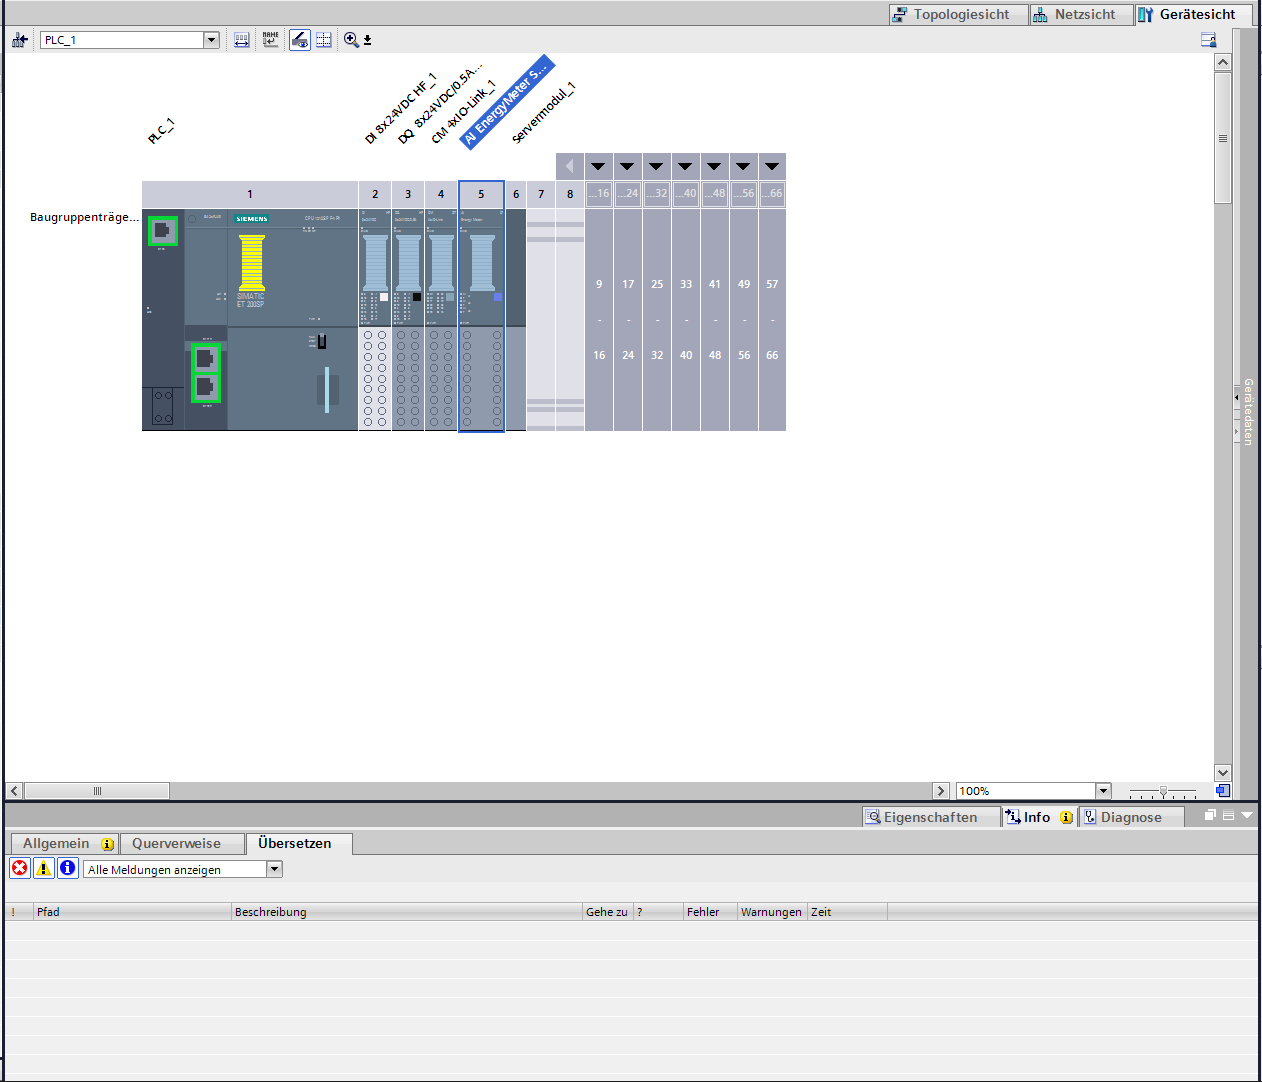1262x1082 pixels.
Task: Click the overview navigation icon at bottom right
Action: (1222, 791)
